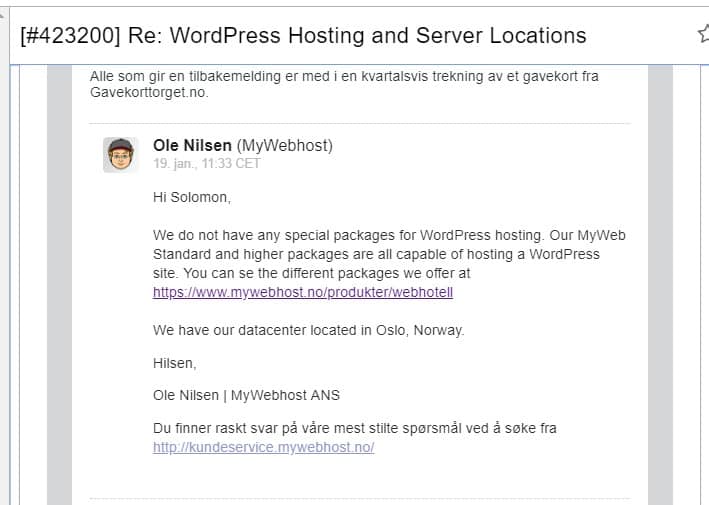
Task: Click the scroll-up arrow at window's left edge
Action: pyautogui.click(x=2, y=15)
